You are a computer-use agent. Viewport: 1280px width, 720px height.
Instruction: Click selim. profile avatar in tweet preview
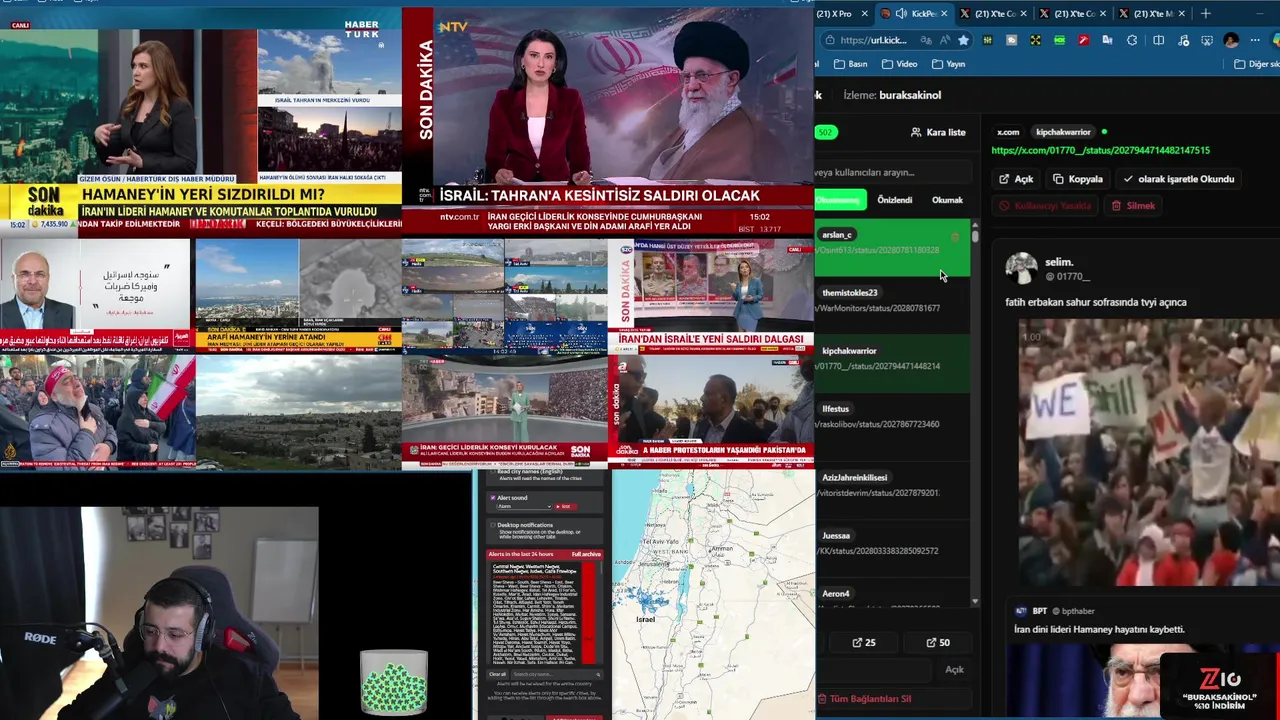[x=1021, y=268]
